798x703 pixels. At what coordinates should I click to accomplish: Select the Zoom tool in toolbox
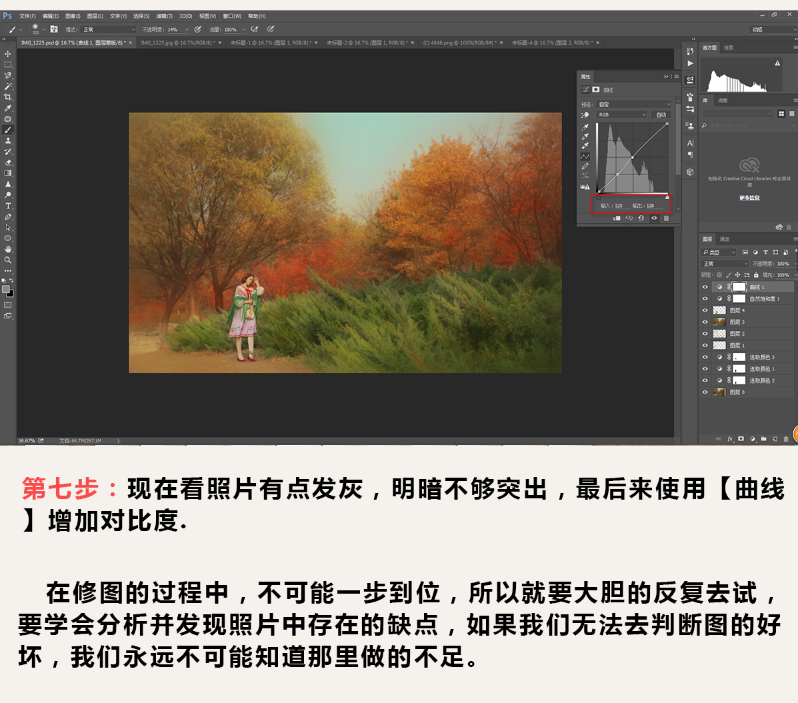(x=8, y=260)
